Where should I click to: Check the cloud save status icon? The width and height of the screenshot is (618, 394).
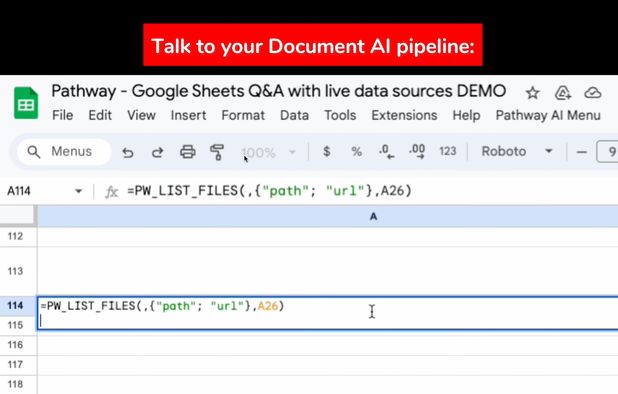click(592, 93)
